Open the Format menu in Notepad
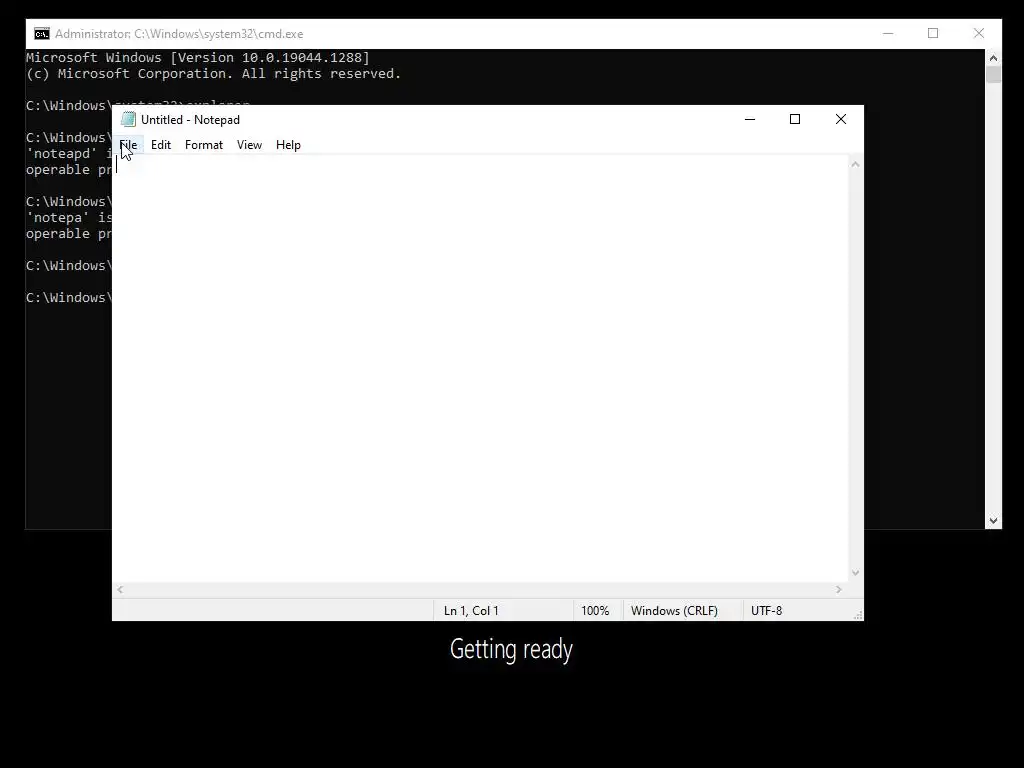Screen dimensions: 1024x768 [204, 145]
